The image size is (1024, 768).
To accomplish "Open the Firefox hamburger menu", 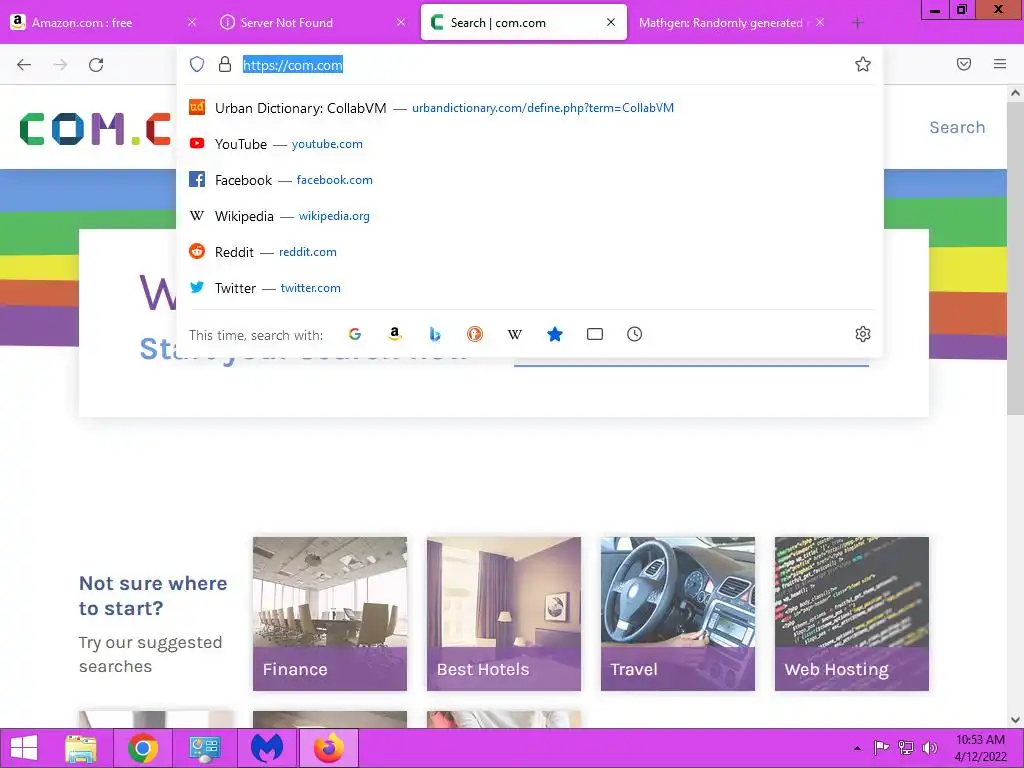I will tap(1000, 64).
